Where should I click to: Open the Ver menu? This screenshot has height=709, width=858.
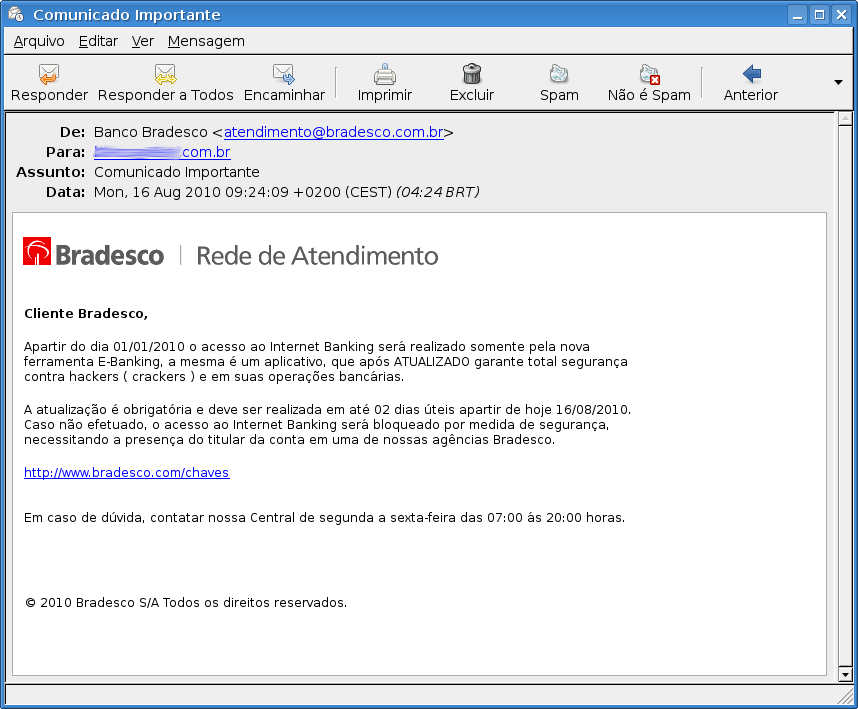[x=142, y=41]
